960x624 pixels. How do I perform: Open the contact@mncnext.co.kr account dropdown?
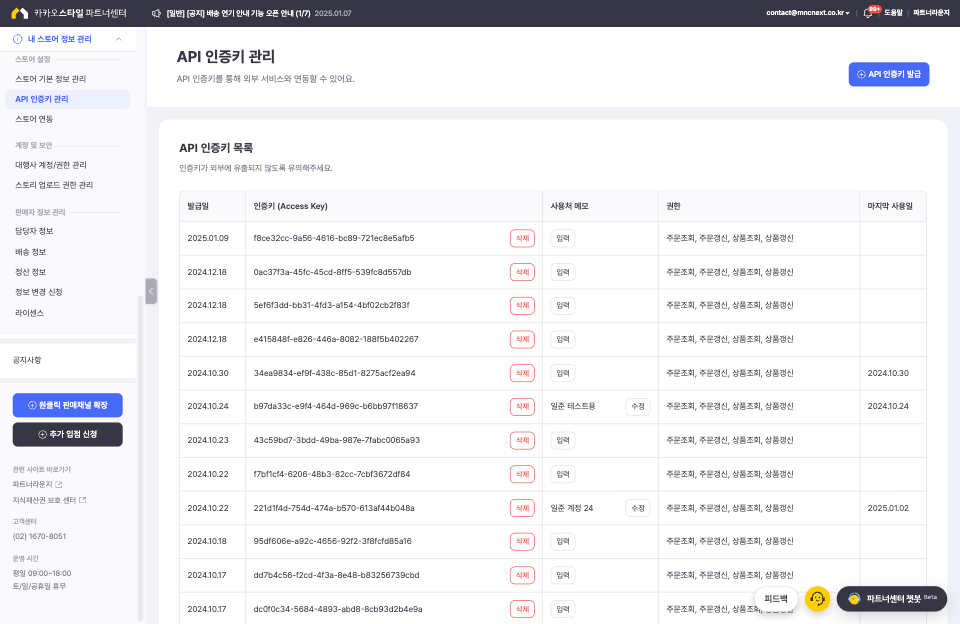click(808, 13)
